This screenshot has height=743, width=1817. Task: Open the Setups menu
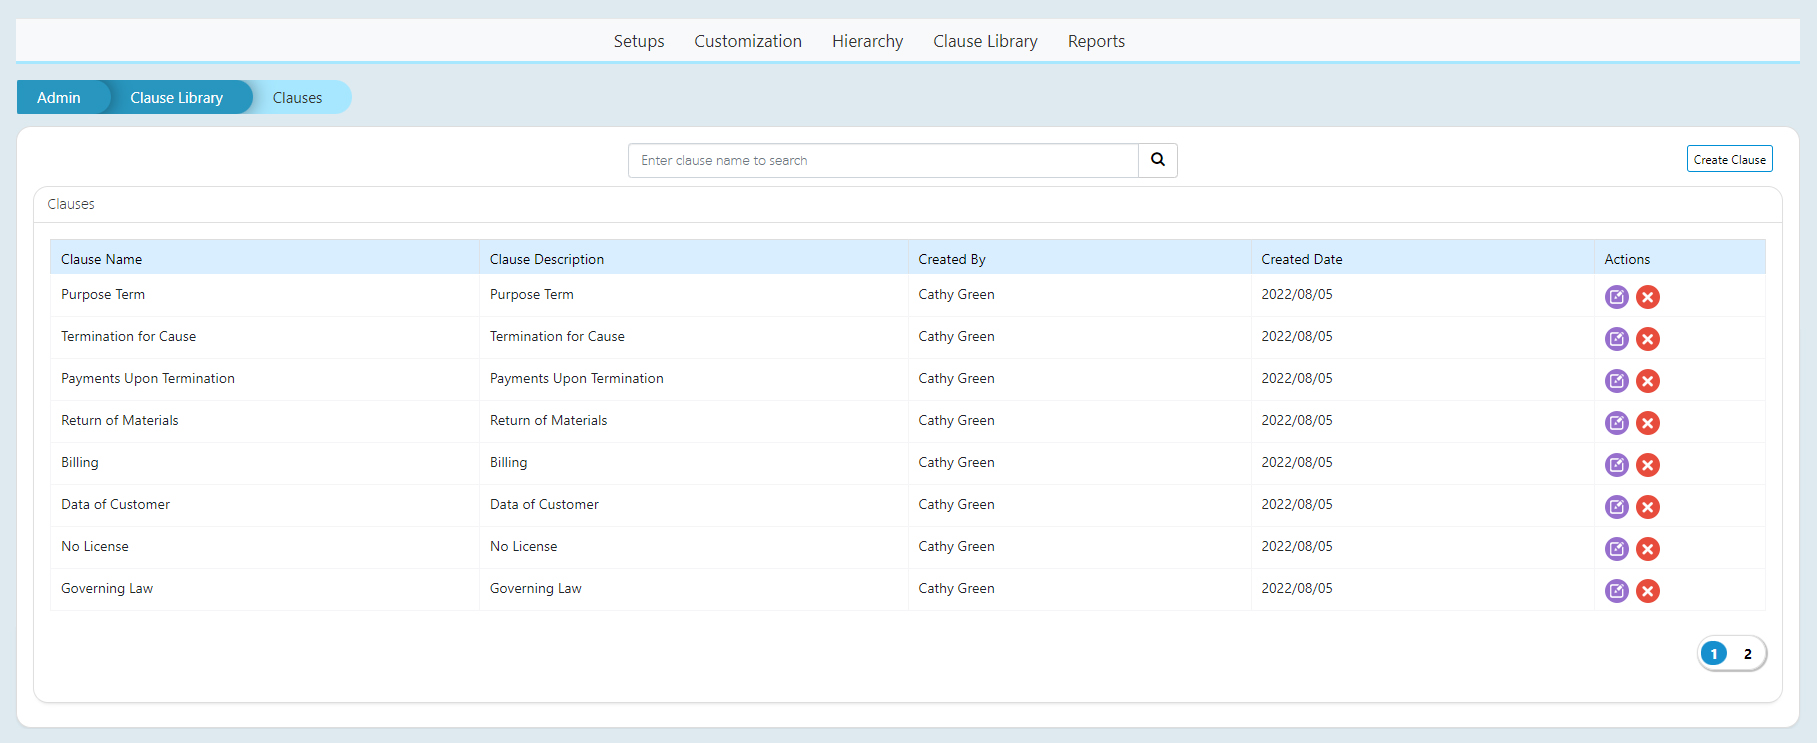point(638,41)
